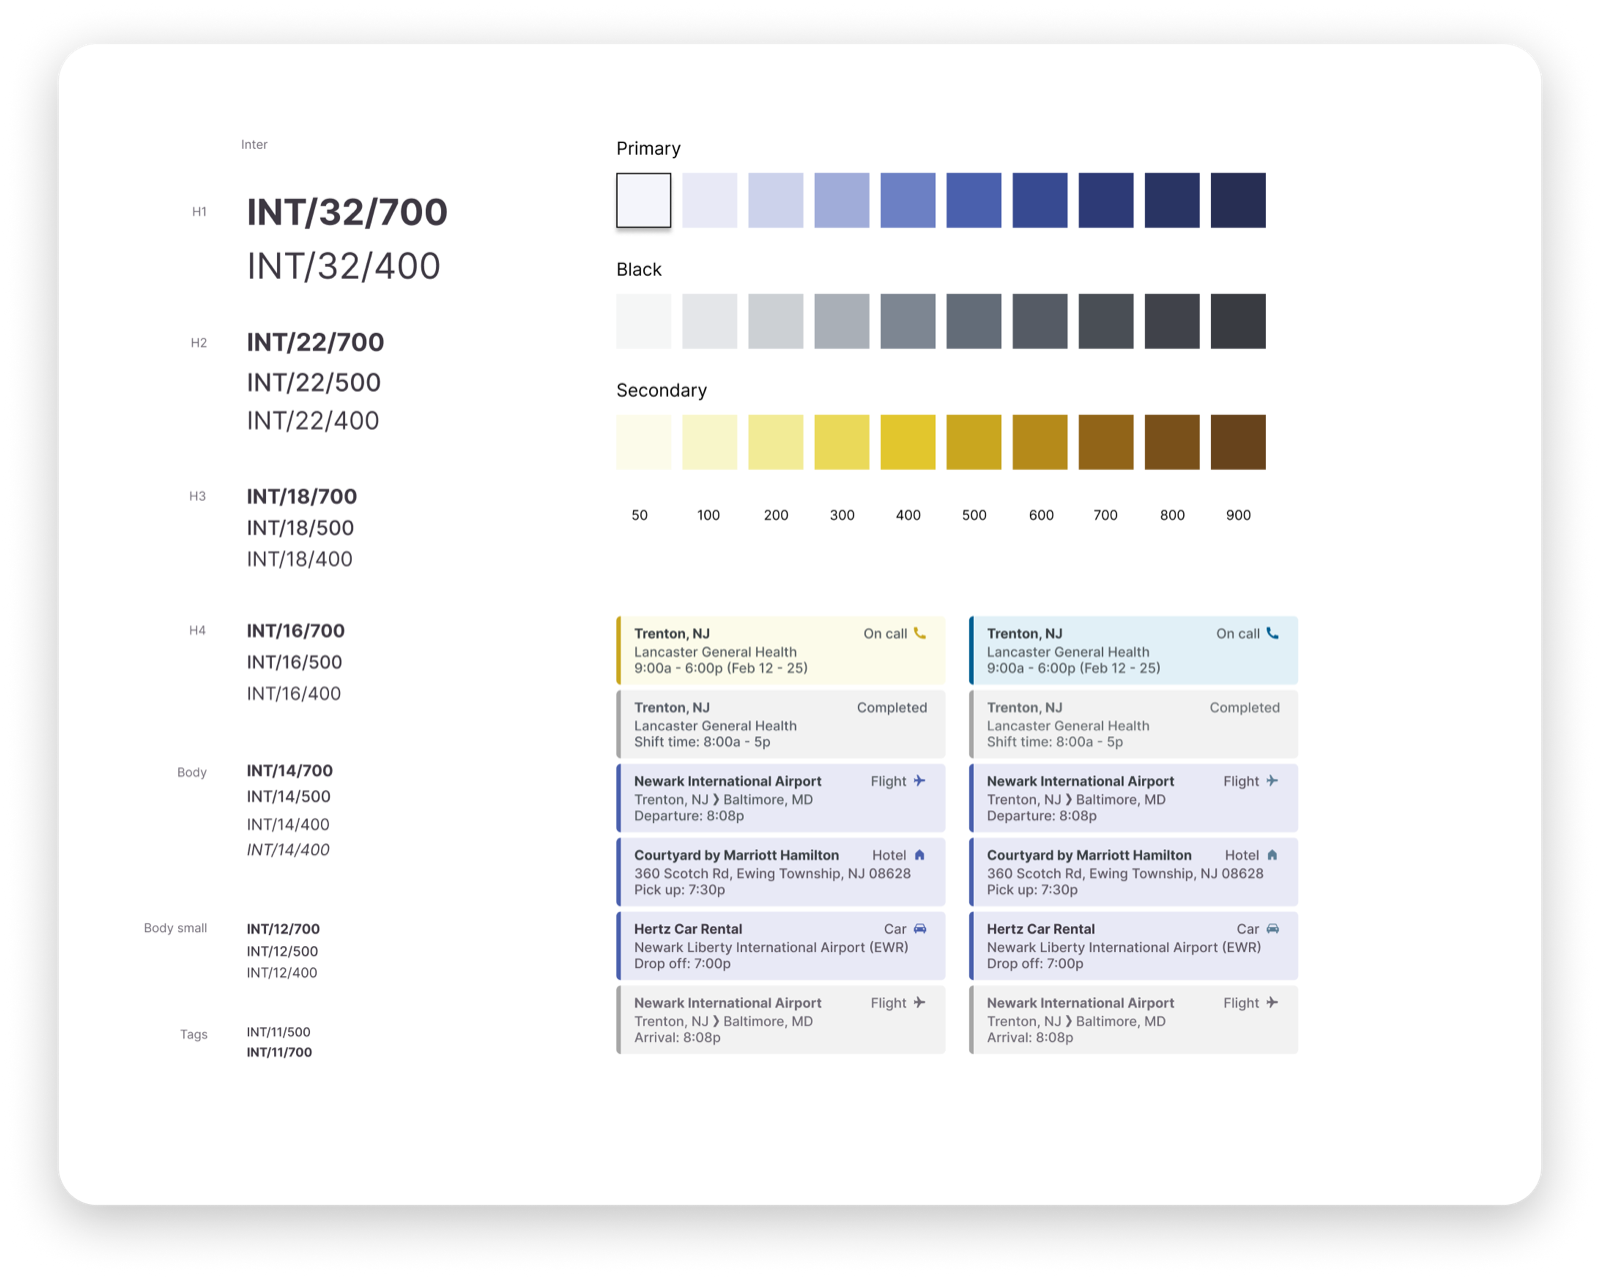
Task: Click the hotel icon on the right Marriott card
Action: point(1271,855)
